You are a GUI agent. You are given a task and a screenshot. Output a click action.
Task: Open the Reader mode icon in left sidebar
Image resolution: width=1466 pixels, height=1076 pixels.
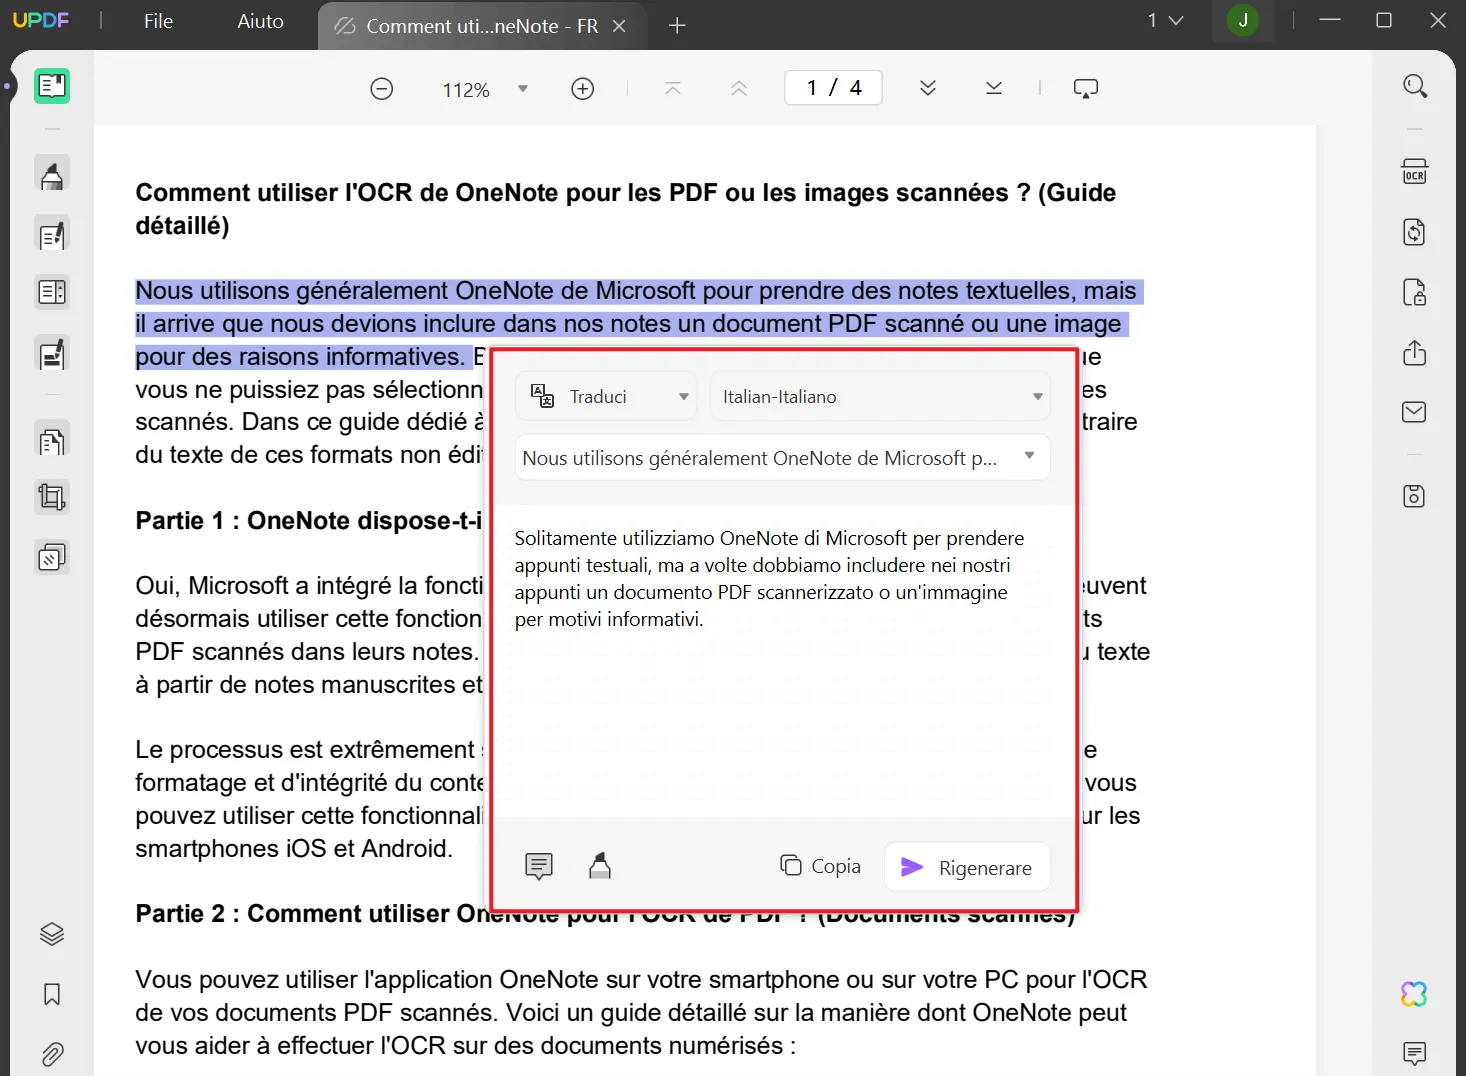[x=52, y=87]
